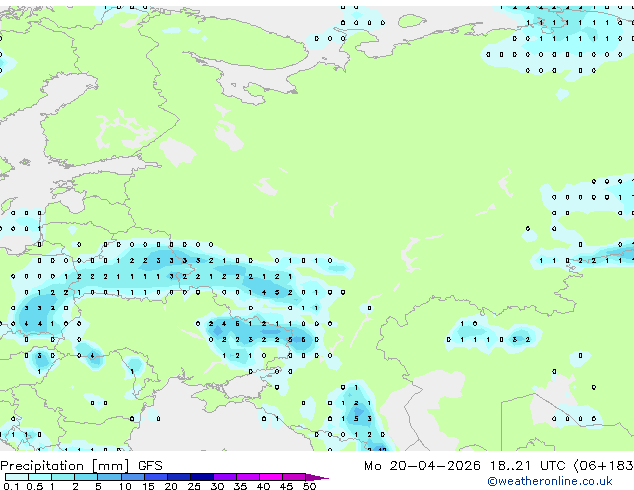
Task: Click the legend label '0.1'
Action: 11,486
